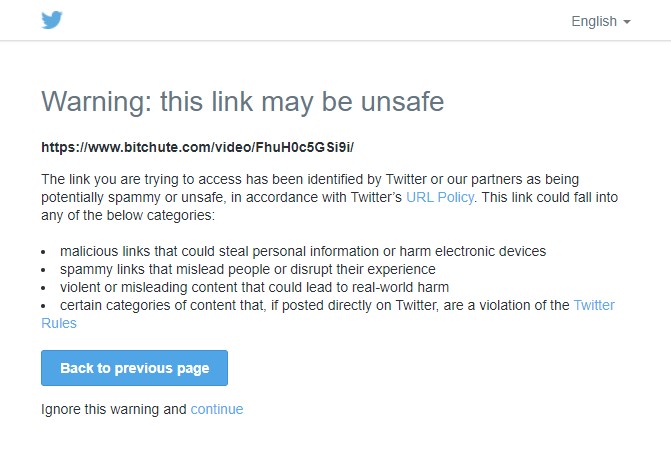Click the bullet dot before 'violent or misleading'
Screen dimensions: 671x472
45,288
